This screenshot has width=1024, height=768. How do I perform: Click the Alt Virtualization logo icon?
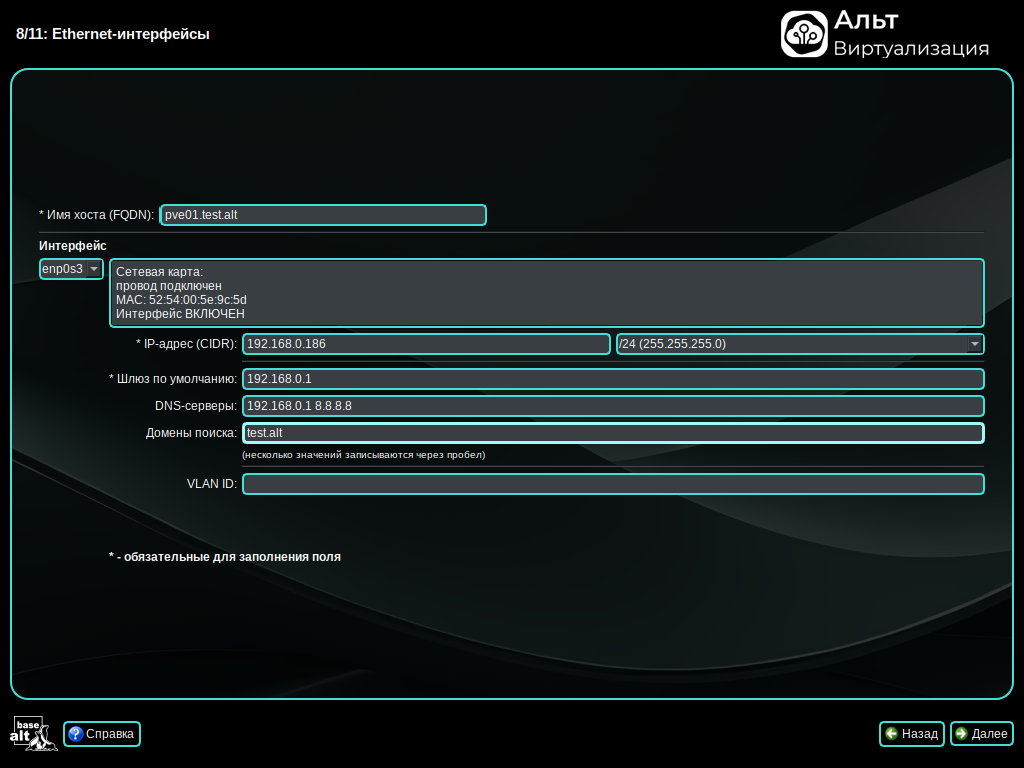[x=805, y=34]
